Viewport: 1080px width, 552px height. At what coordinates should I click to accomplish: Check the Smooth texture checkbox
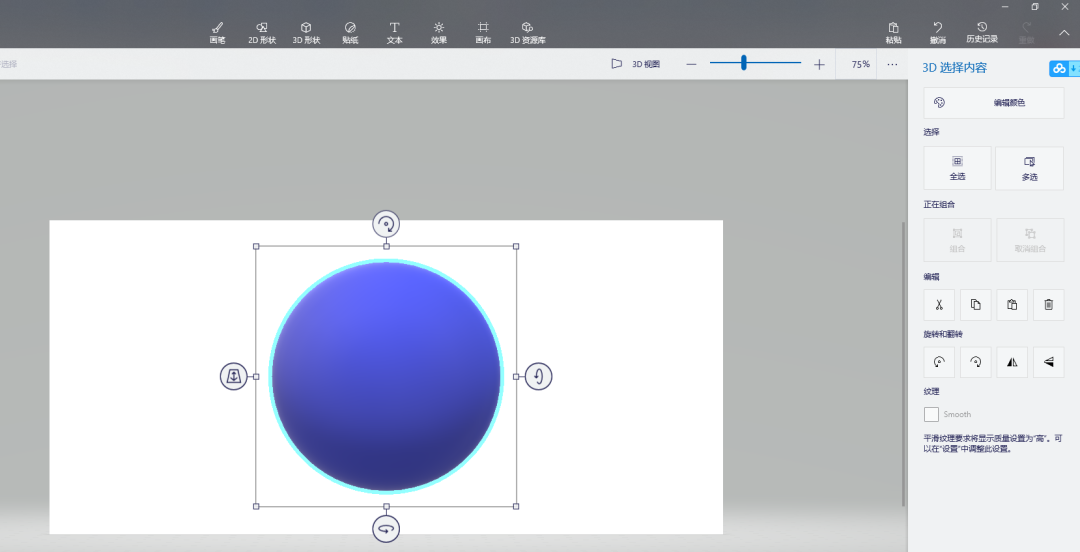(x=931, y=414)
